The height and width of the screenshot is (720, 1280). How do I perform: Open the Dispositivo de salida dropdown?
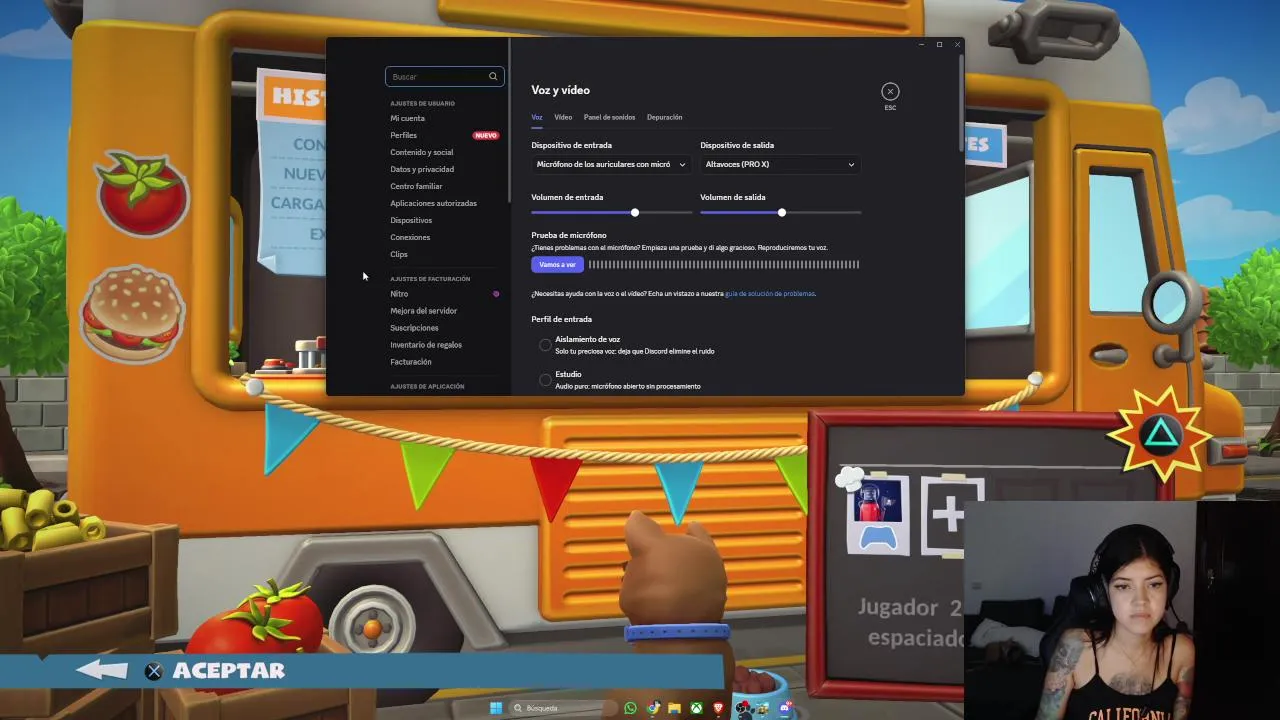(x=780, y=164)
